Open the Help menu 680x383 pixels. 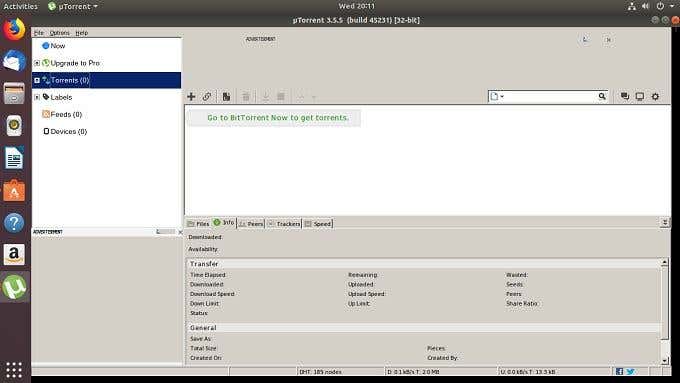point(82,33)
